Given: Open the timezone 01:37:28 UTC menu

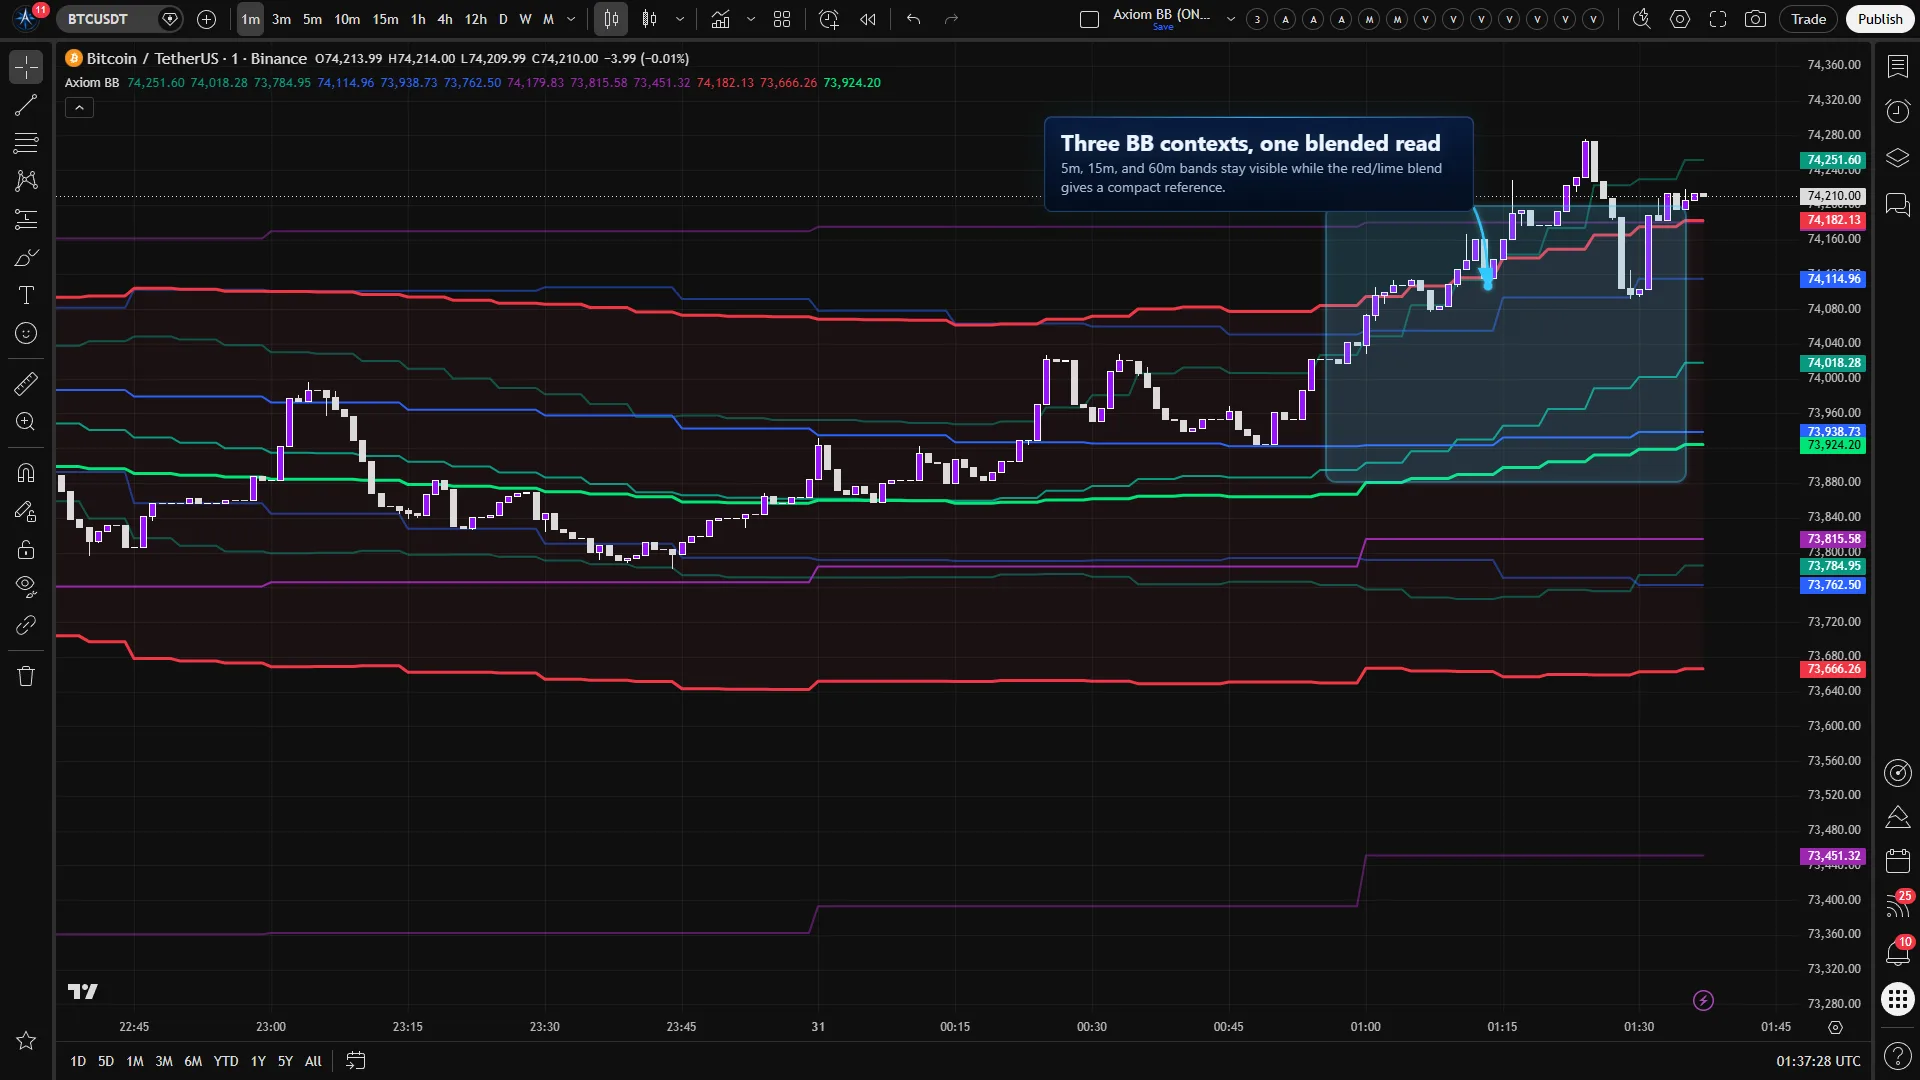Looking at the screenshot, I should tap(1818, 1061).
